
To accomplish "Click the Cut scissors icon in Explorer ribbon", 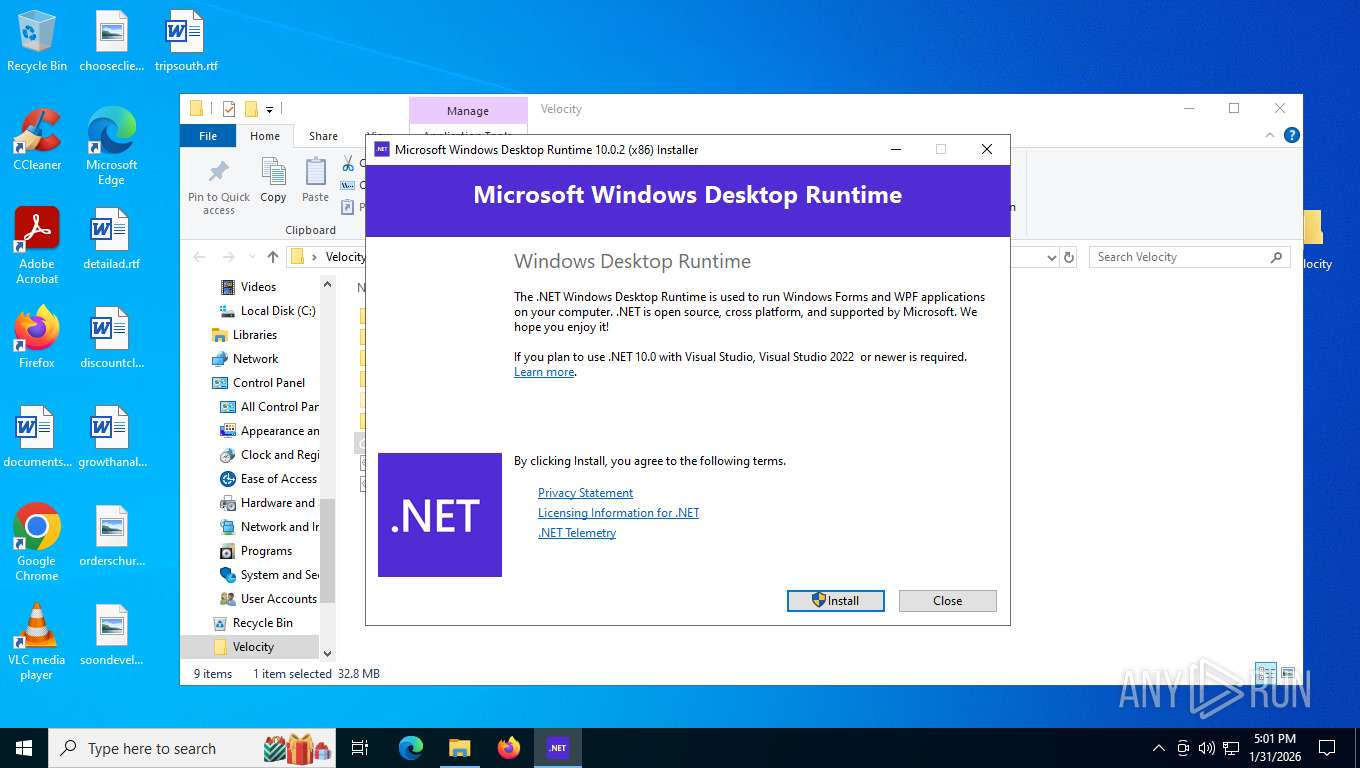I will coord(348,163).
